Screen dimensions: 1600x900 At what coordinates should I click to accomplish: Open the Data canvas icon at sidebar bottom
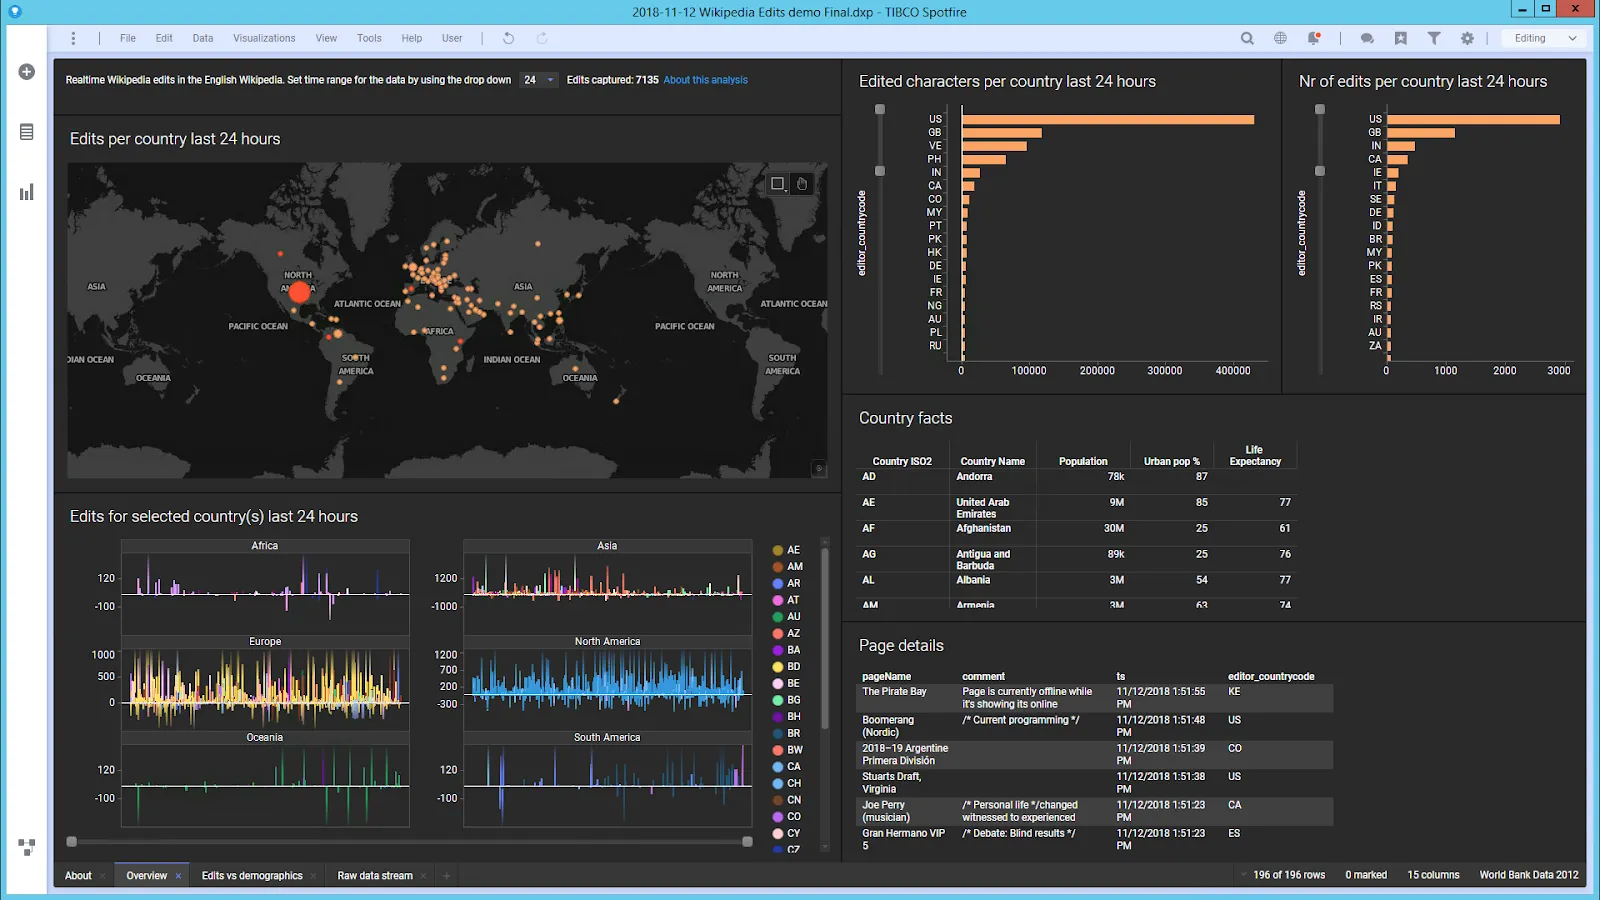27,847
